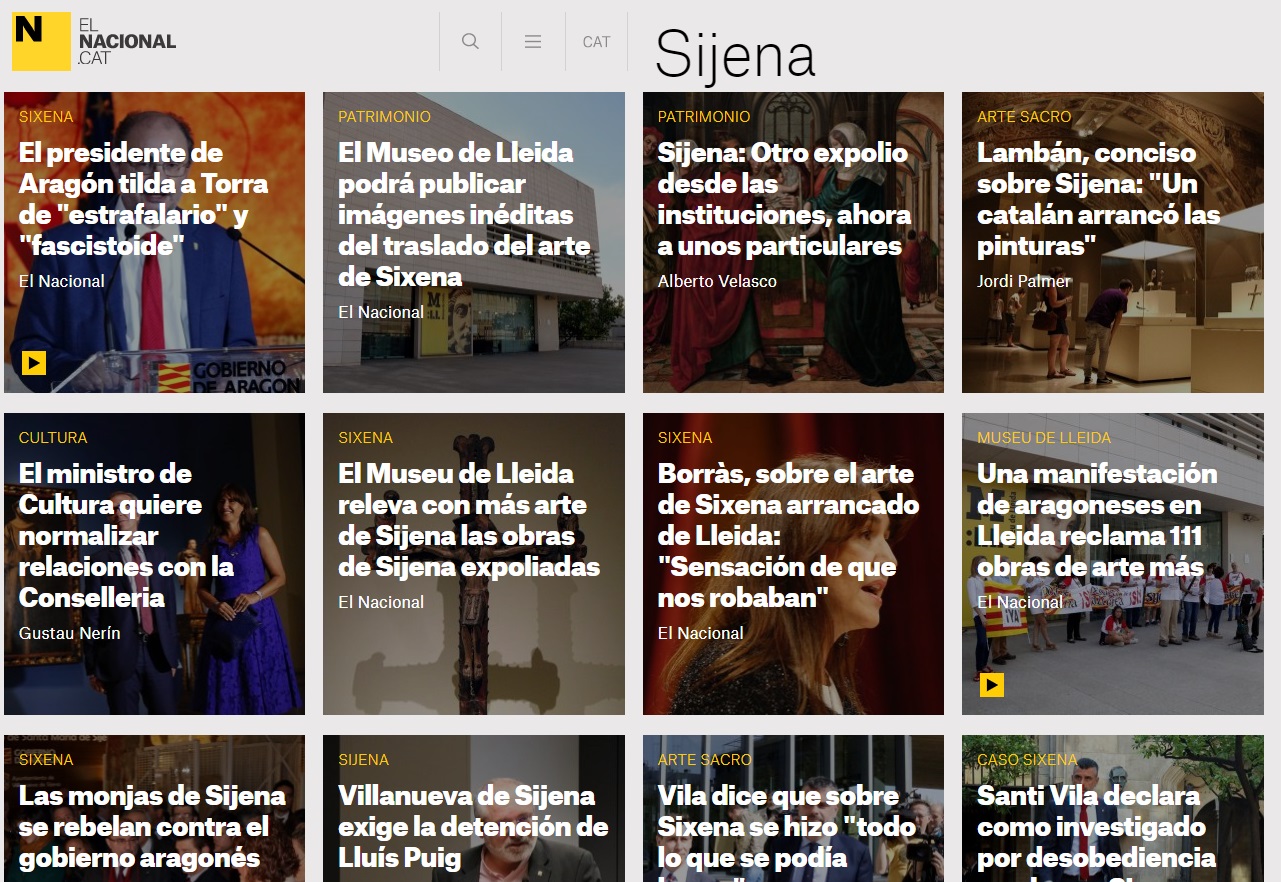Play video on Aragón president article

[x=34, y=362]
